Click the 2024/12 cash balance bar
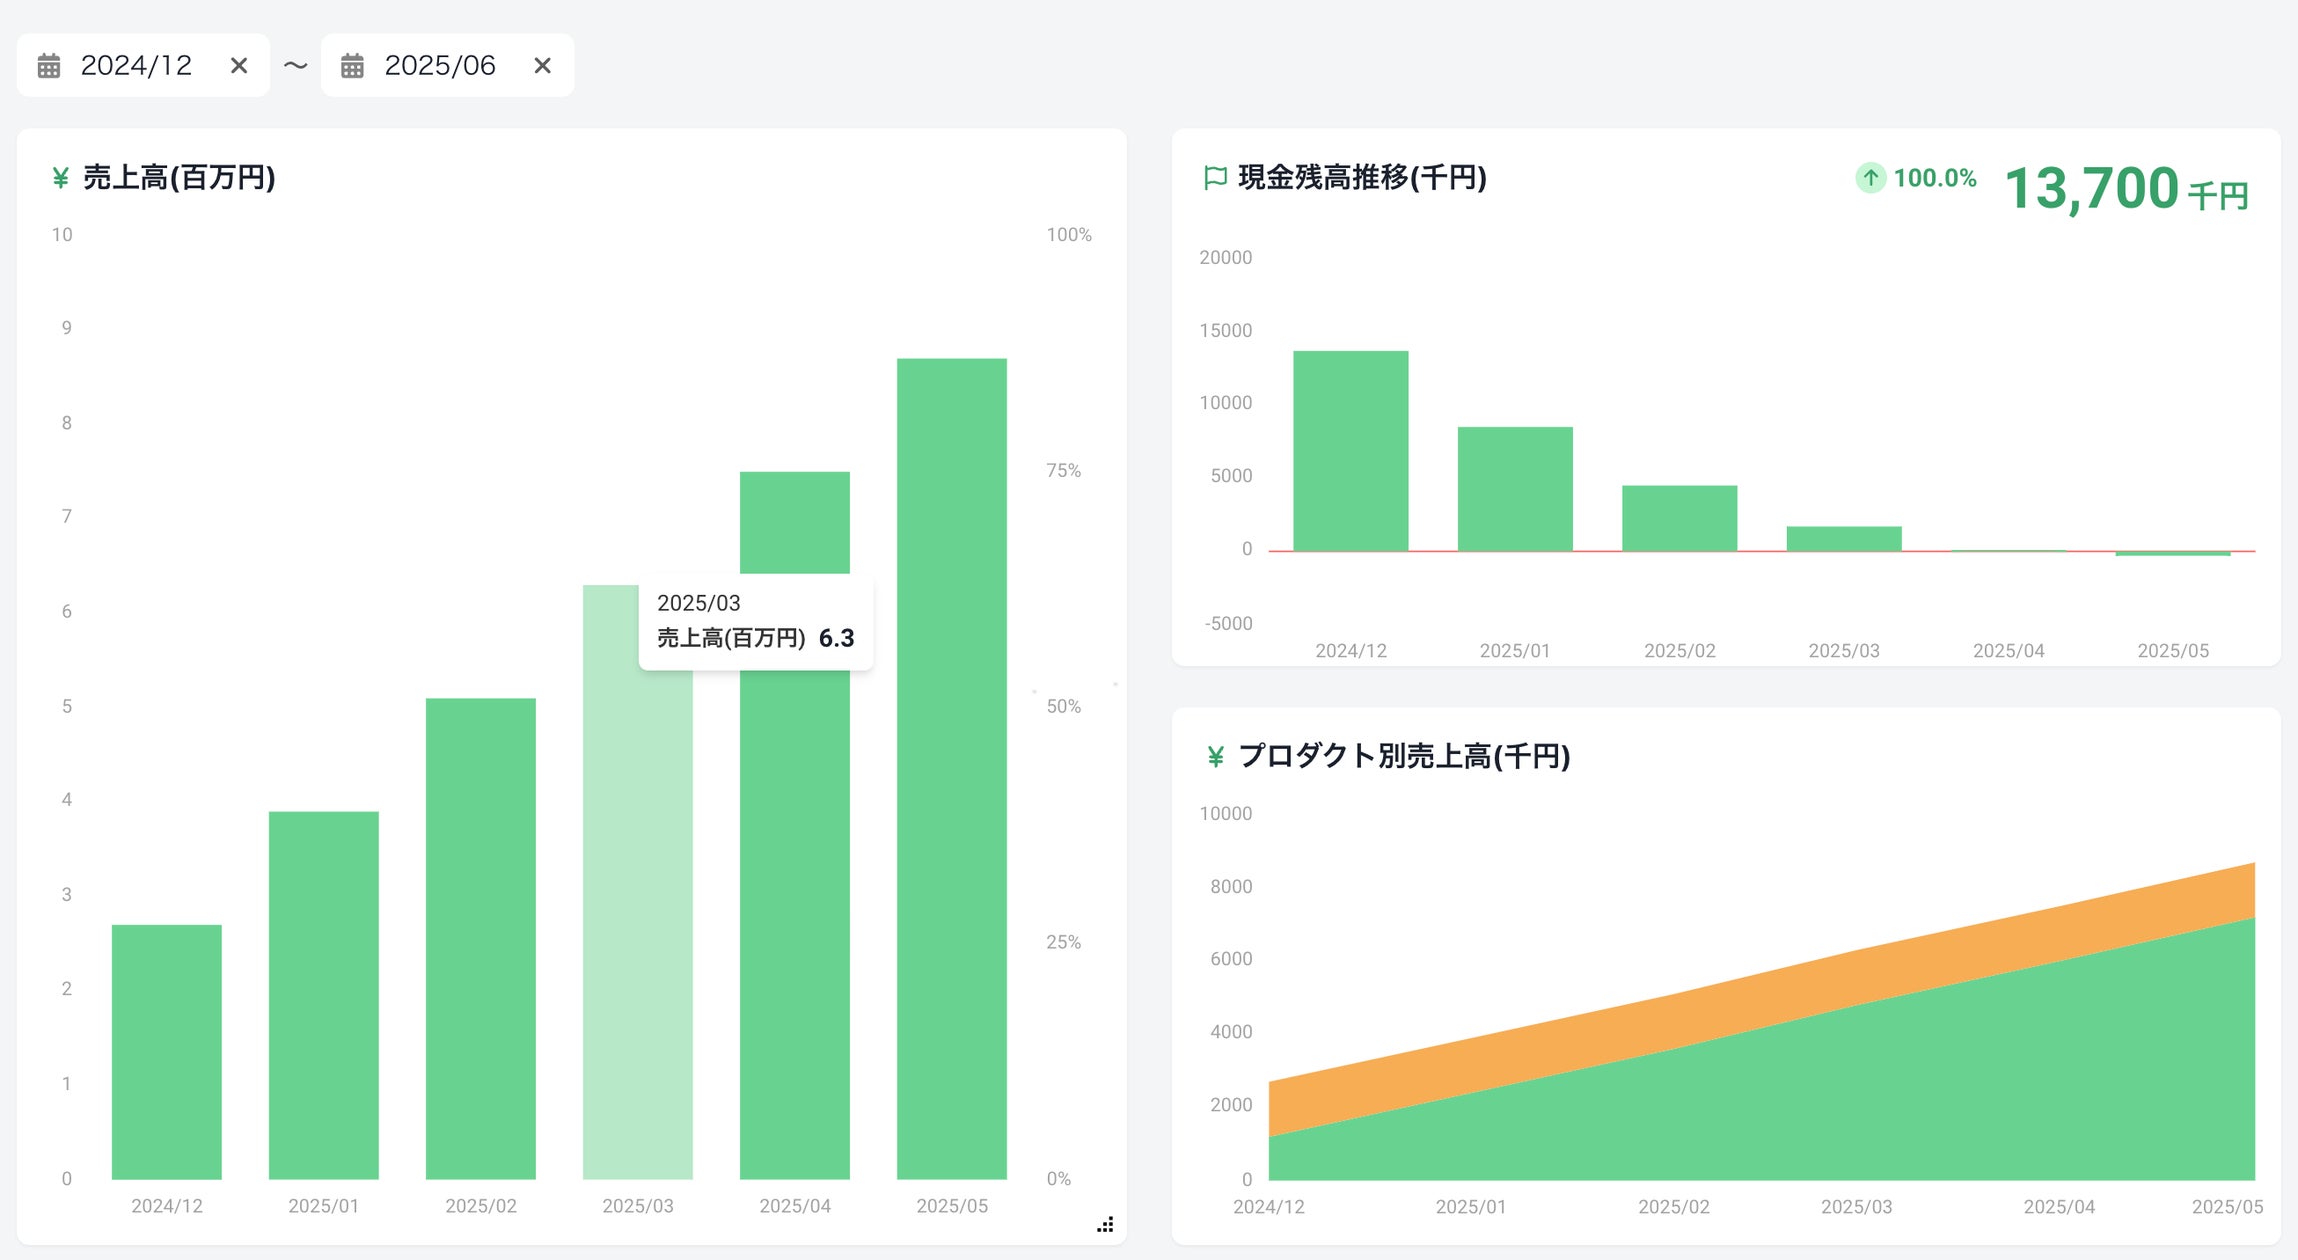 click(1350, 450)
